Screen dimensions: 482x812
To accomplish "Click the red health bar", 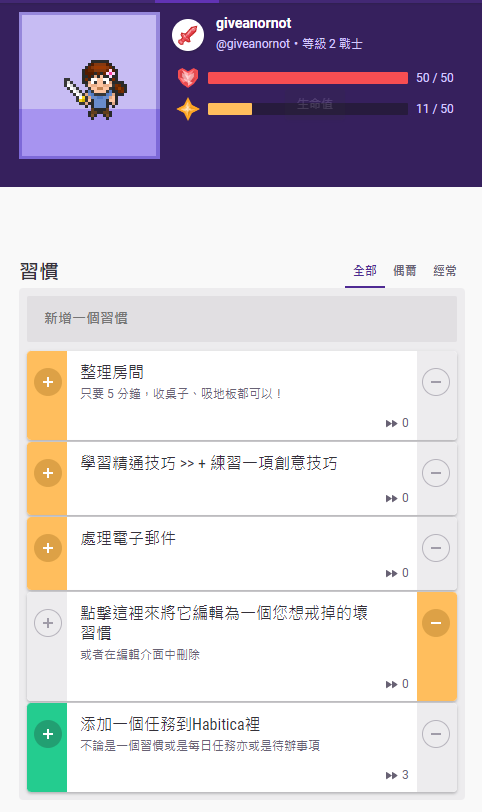I will pos(308,78).
